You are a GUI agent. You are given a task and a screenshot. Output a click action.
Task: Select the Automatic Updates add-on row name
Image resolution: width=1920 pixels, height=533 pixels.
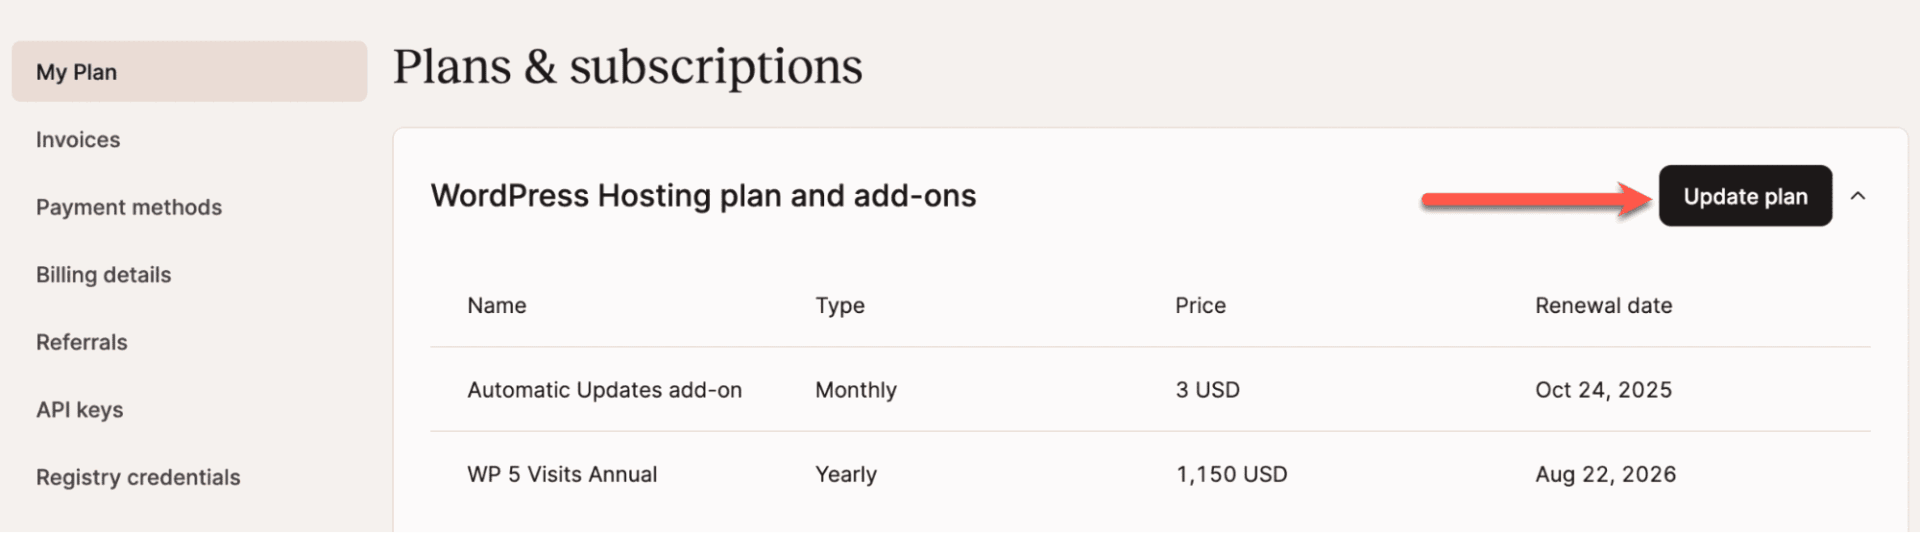pos(604,390)
